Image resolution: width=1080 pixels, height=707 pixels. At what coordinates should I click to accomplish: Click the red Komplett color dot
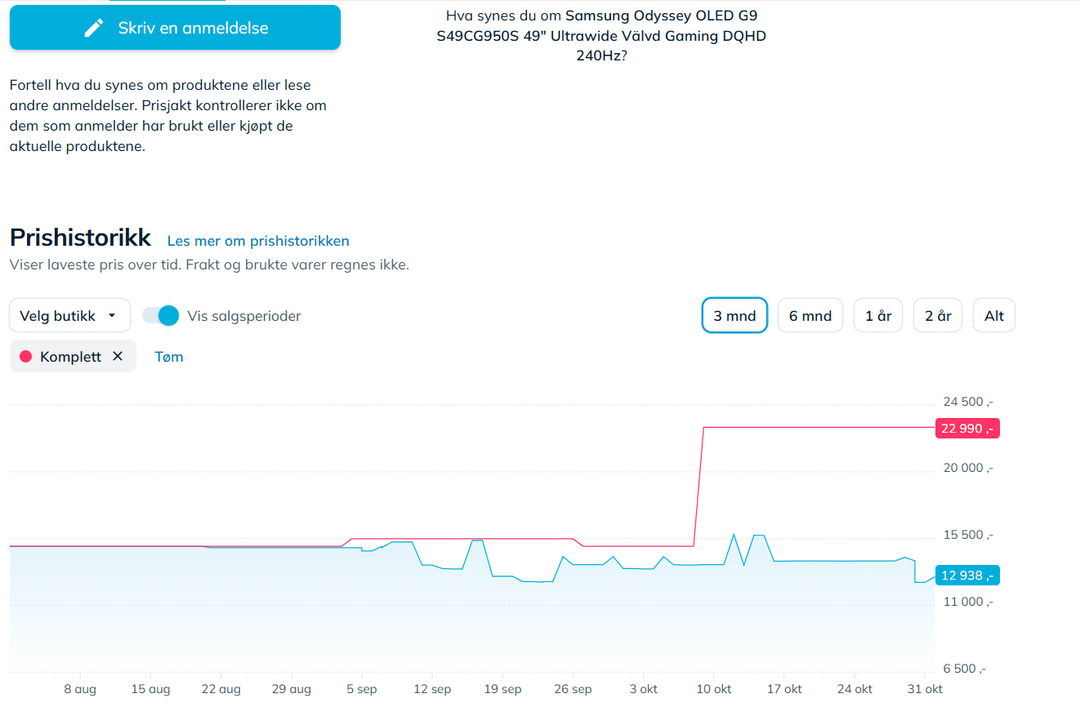coord(26,356)
